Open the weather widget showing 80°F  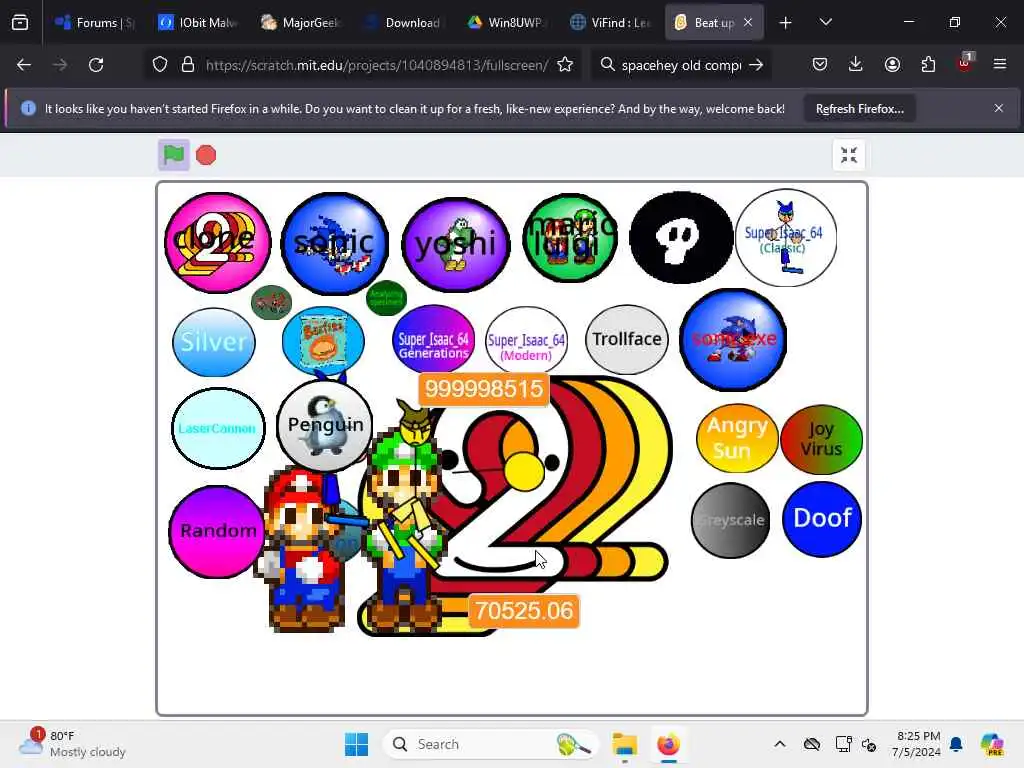pyautogui.click(x=73, y=744)
